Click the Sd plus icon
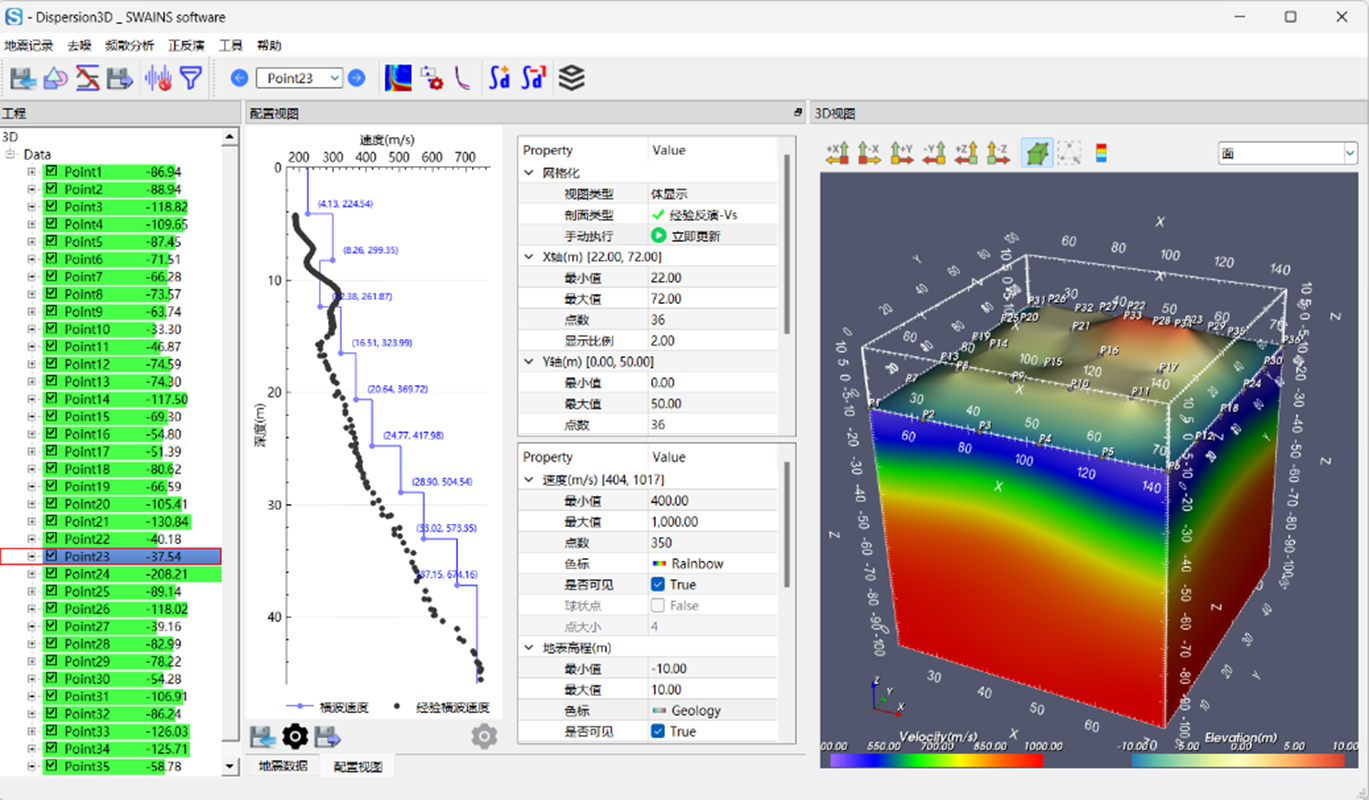1369x800 pixels. [500, 78]
